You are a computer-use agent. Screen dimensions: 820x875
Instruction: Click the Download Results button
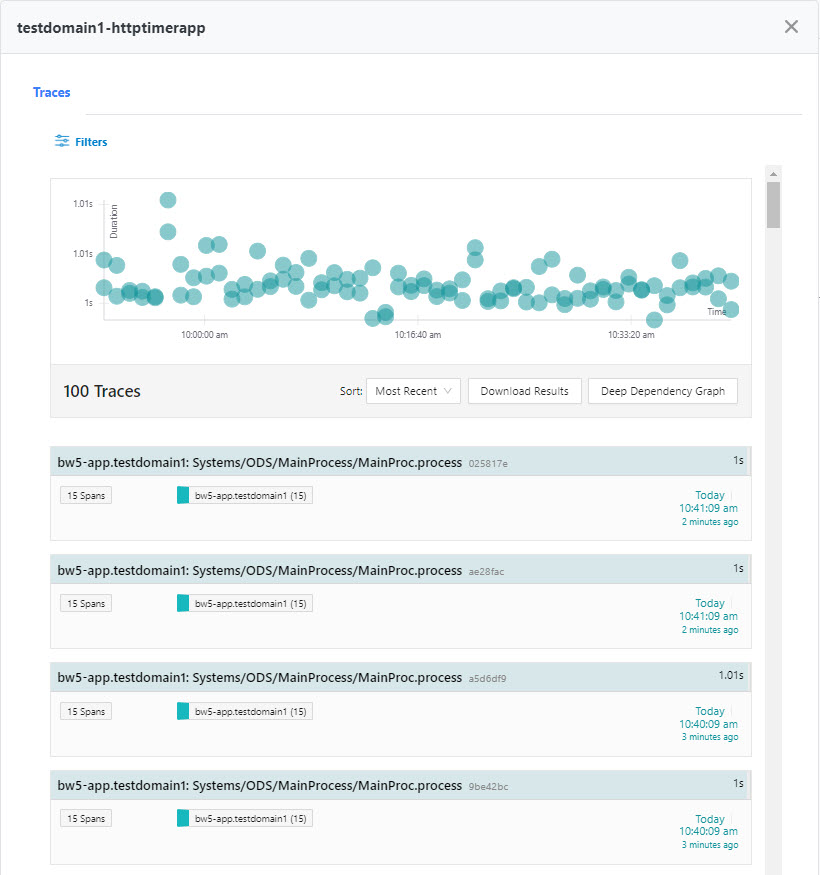524,391
